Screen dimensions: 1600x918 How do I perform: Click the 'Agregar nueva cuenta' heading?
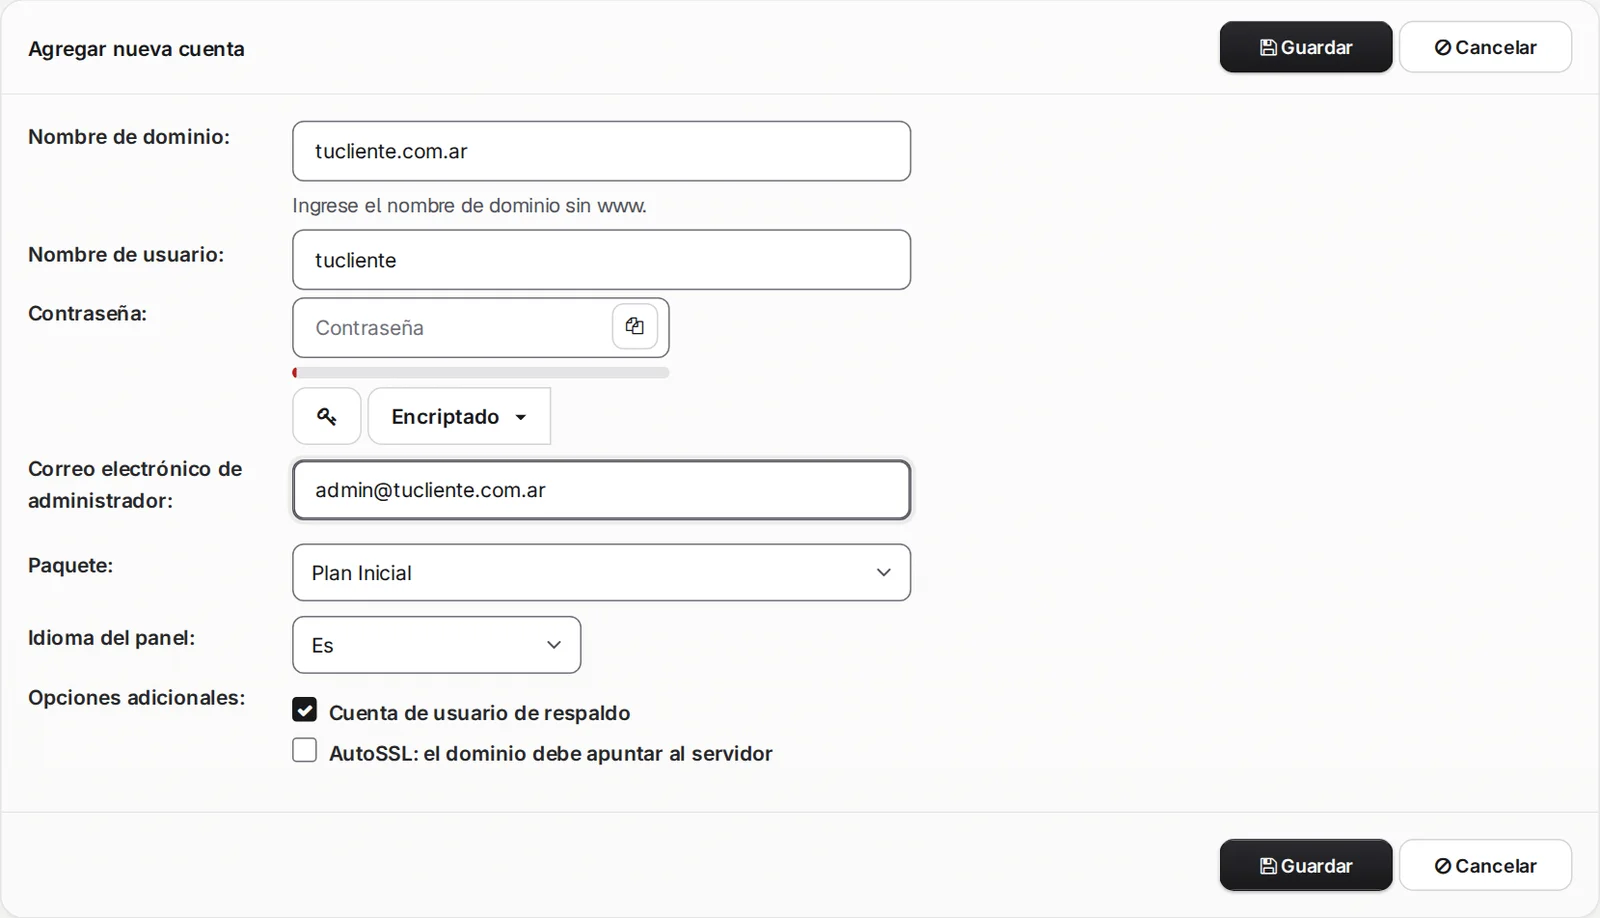click(x=136, y=49)
